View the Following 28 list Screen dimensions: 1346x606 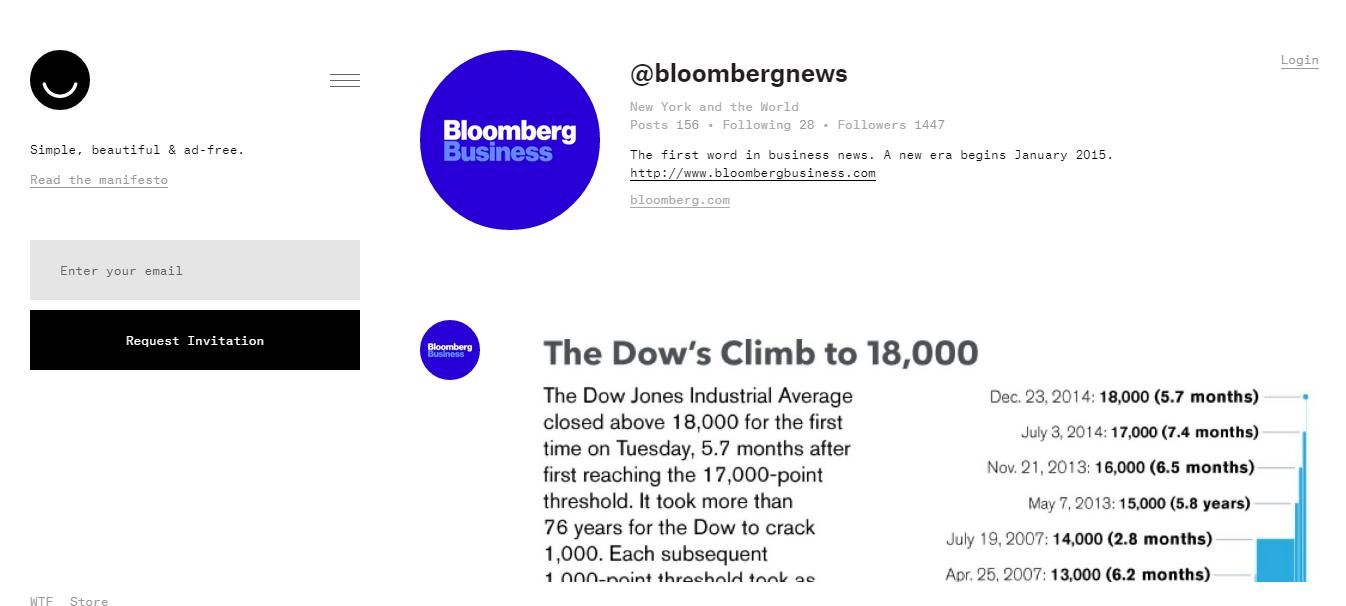click(x=768, y=125)
